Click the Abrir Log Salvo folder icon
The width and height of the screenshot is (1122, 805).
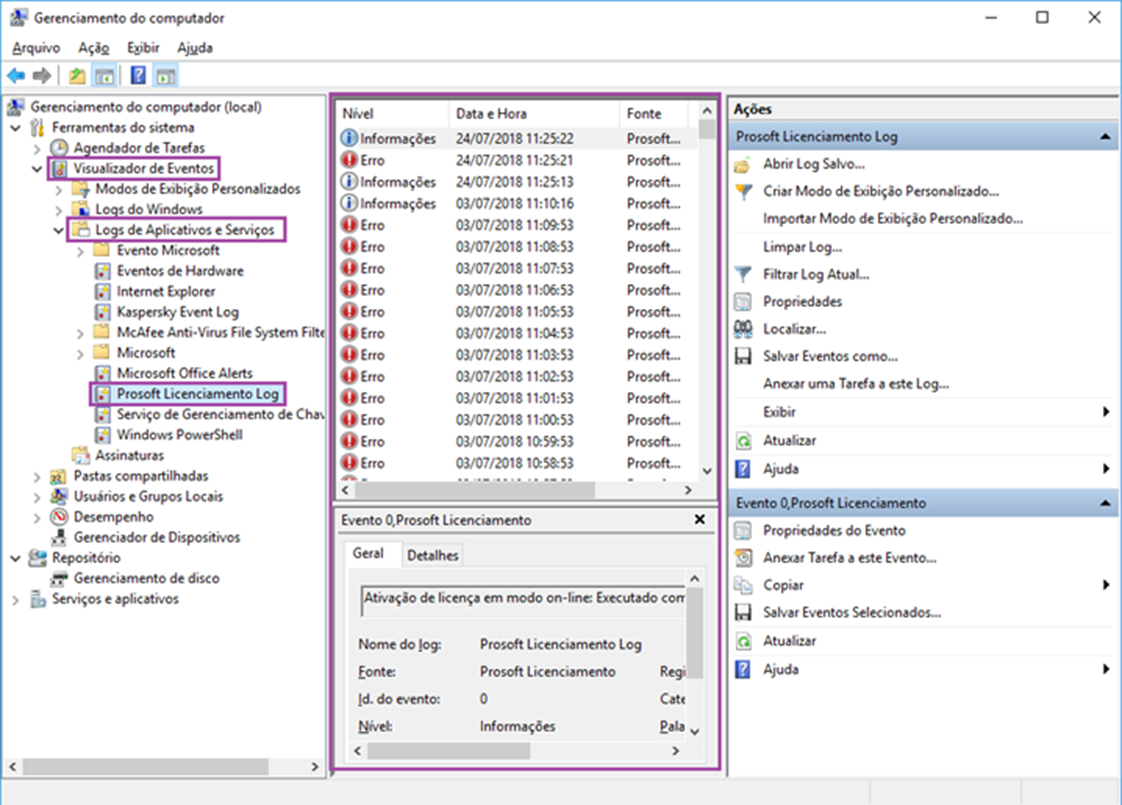point(743,165)
